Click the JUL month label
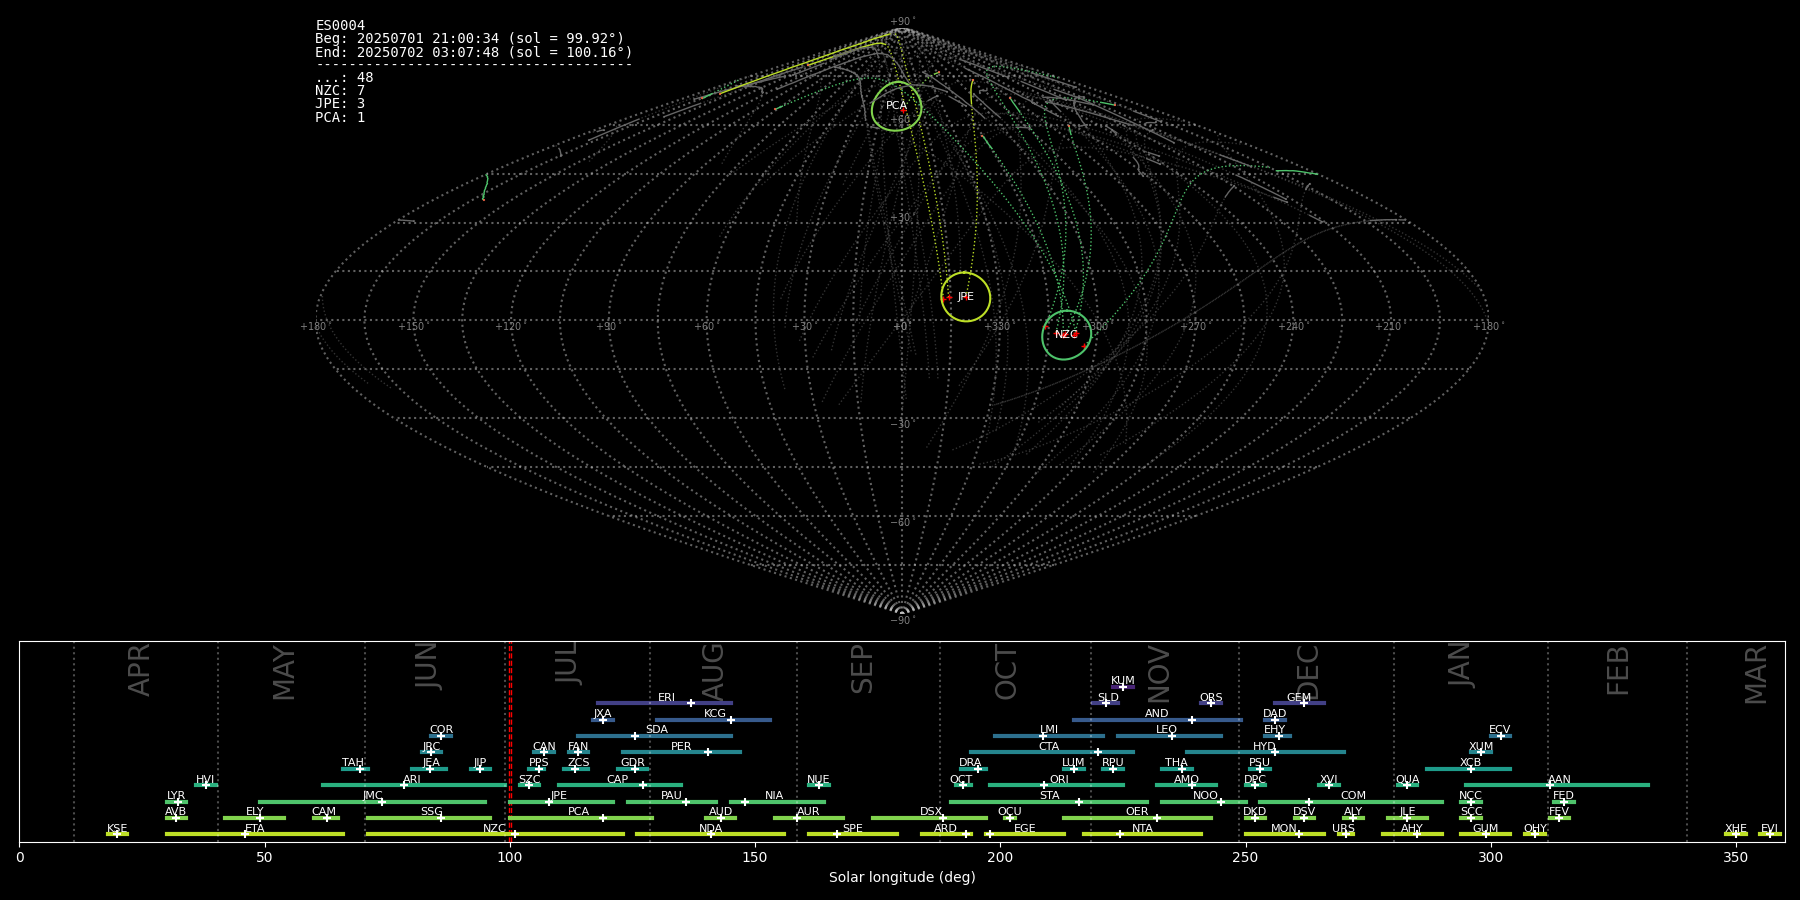1800x900 pixels. coord(567,663)
